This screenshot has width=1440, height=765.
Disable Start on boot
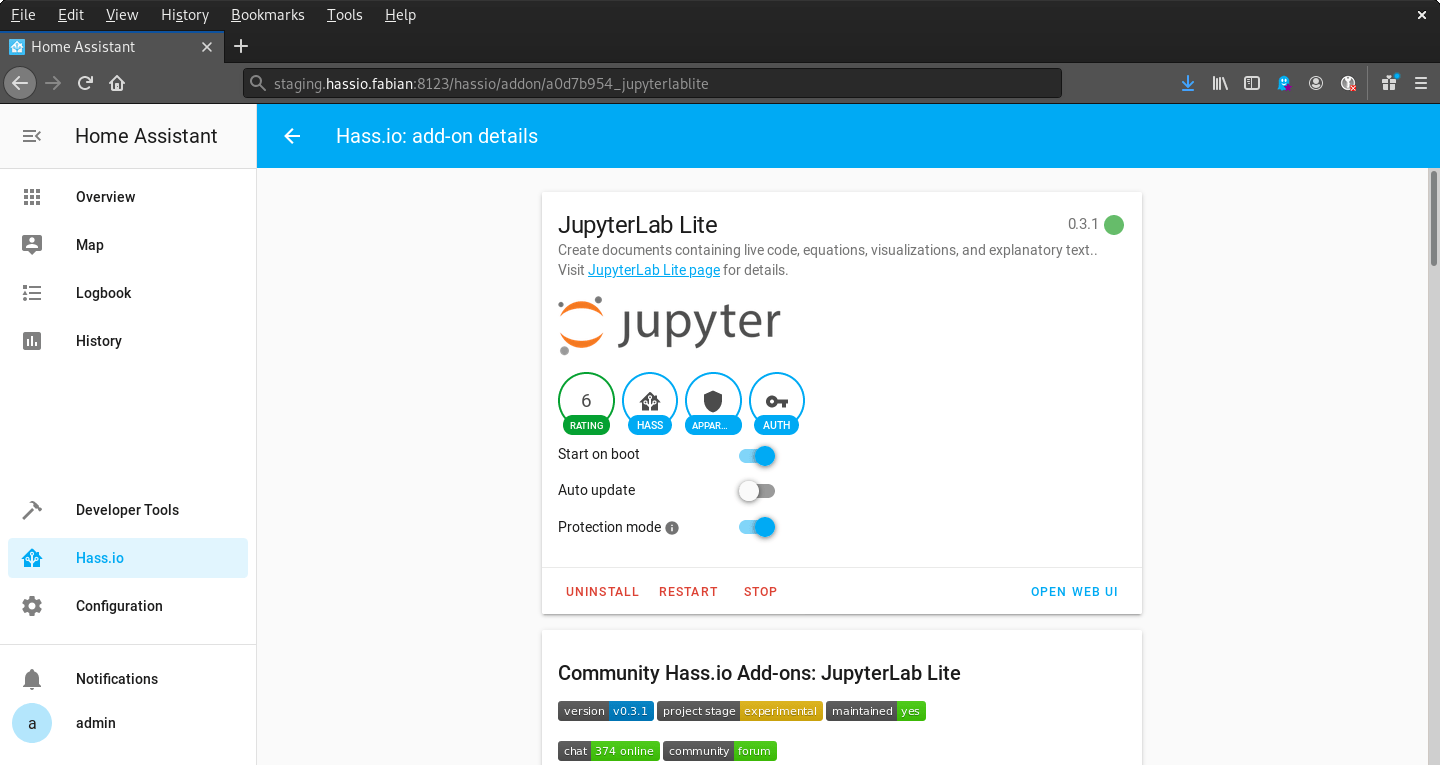click(757, 455)
